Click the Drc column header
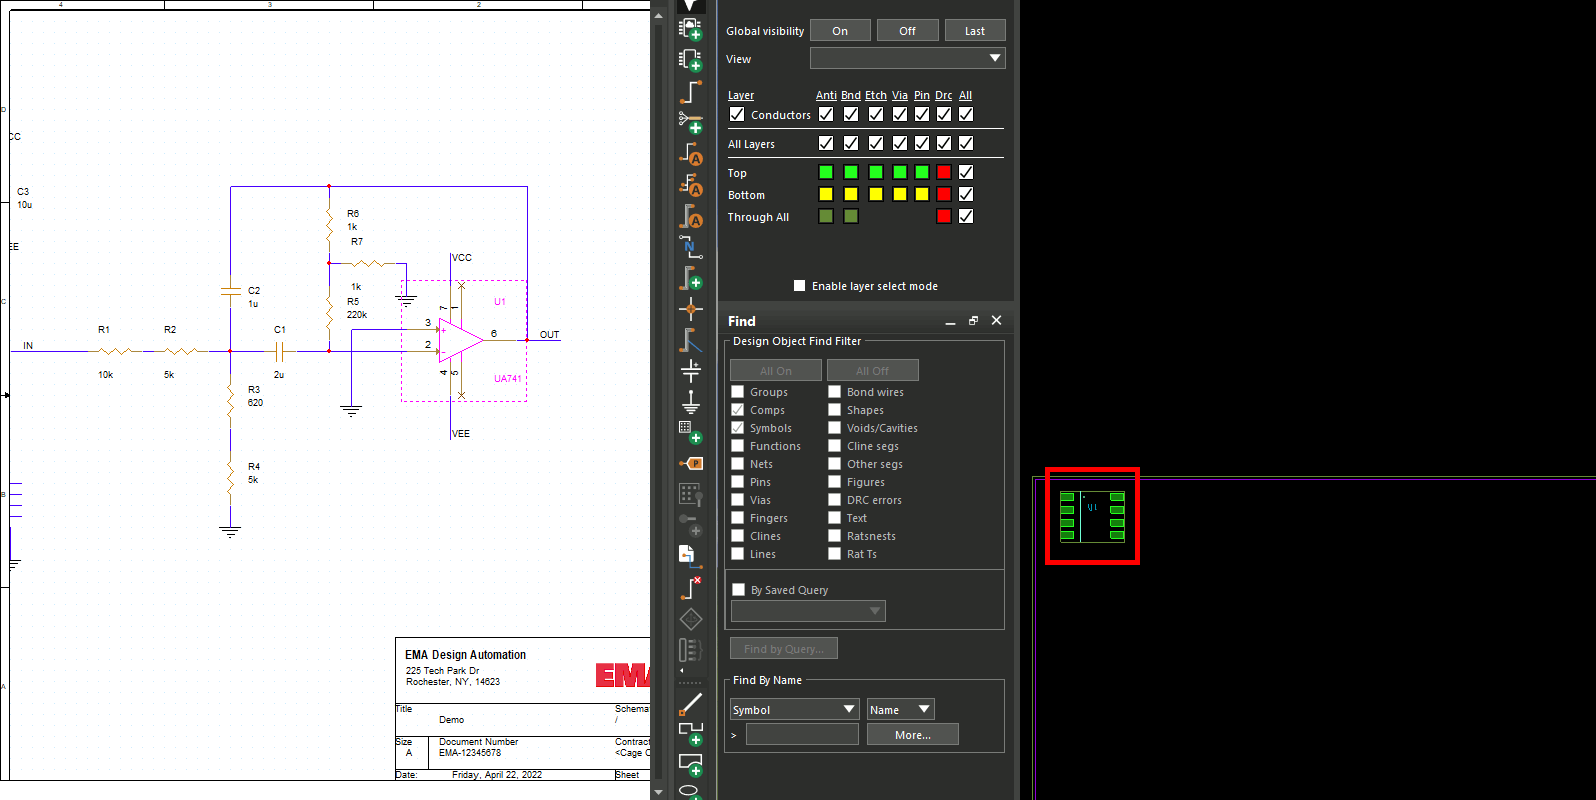1596x800 pixels. 944,95
